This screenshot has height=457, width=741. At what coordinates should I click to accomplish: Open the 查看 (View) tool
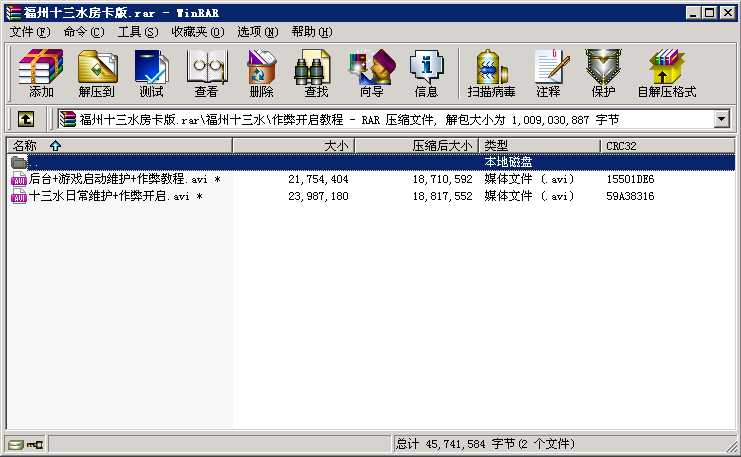207,73
